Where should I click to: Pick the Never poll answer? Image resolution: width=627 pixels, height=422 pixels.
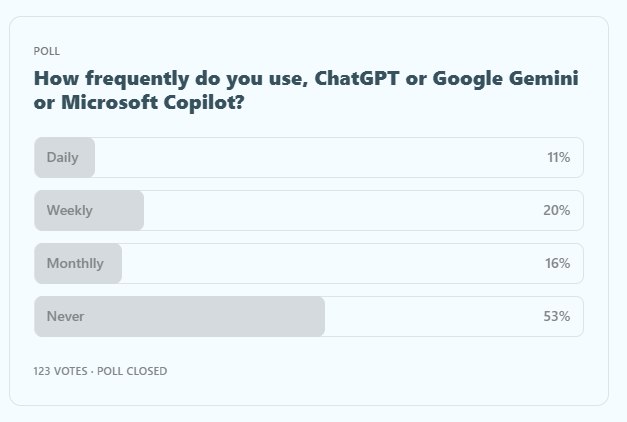pyautogui.click(x=65, y=316)
